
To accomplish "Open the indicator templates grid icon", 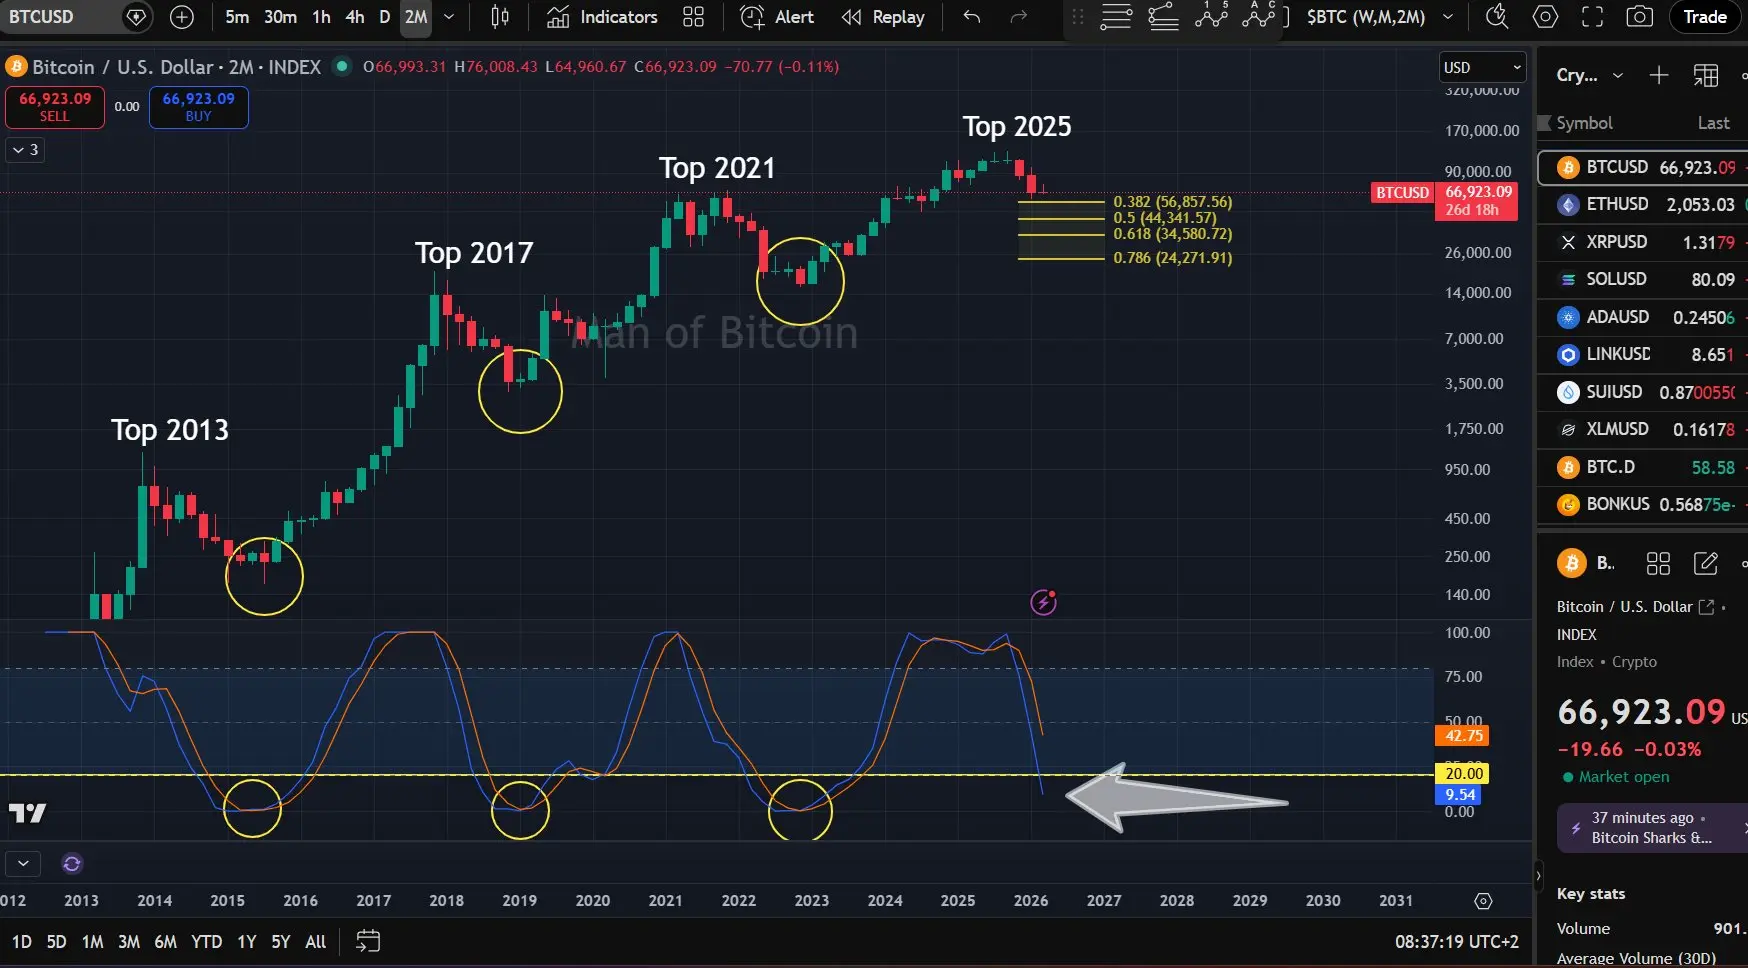I will (693, 17).
